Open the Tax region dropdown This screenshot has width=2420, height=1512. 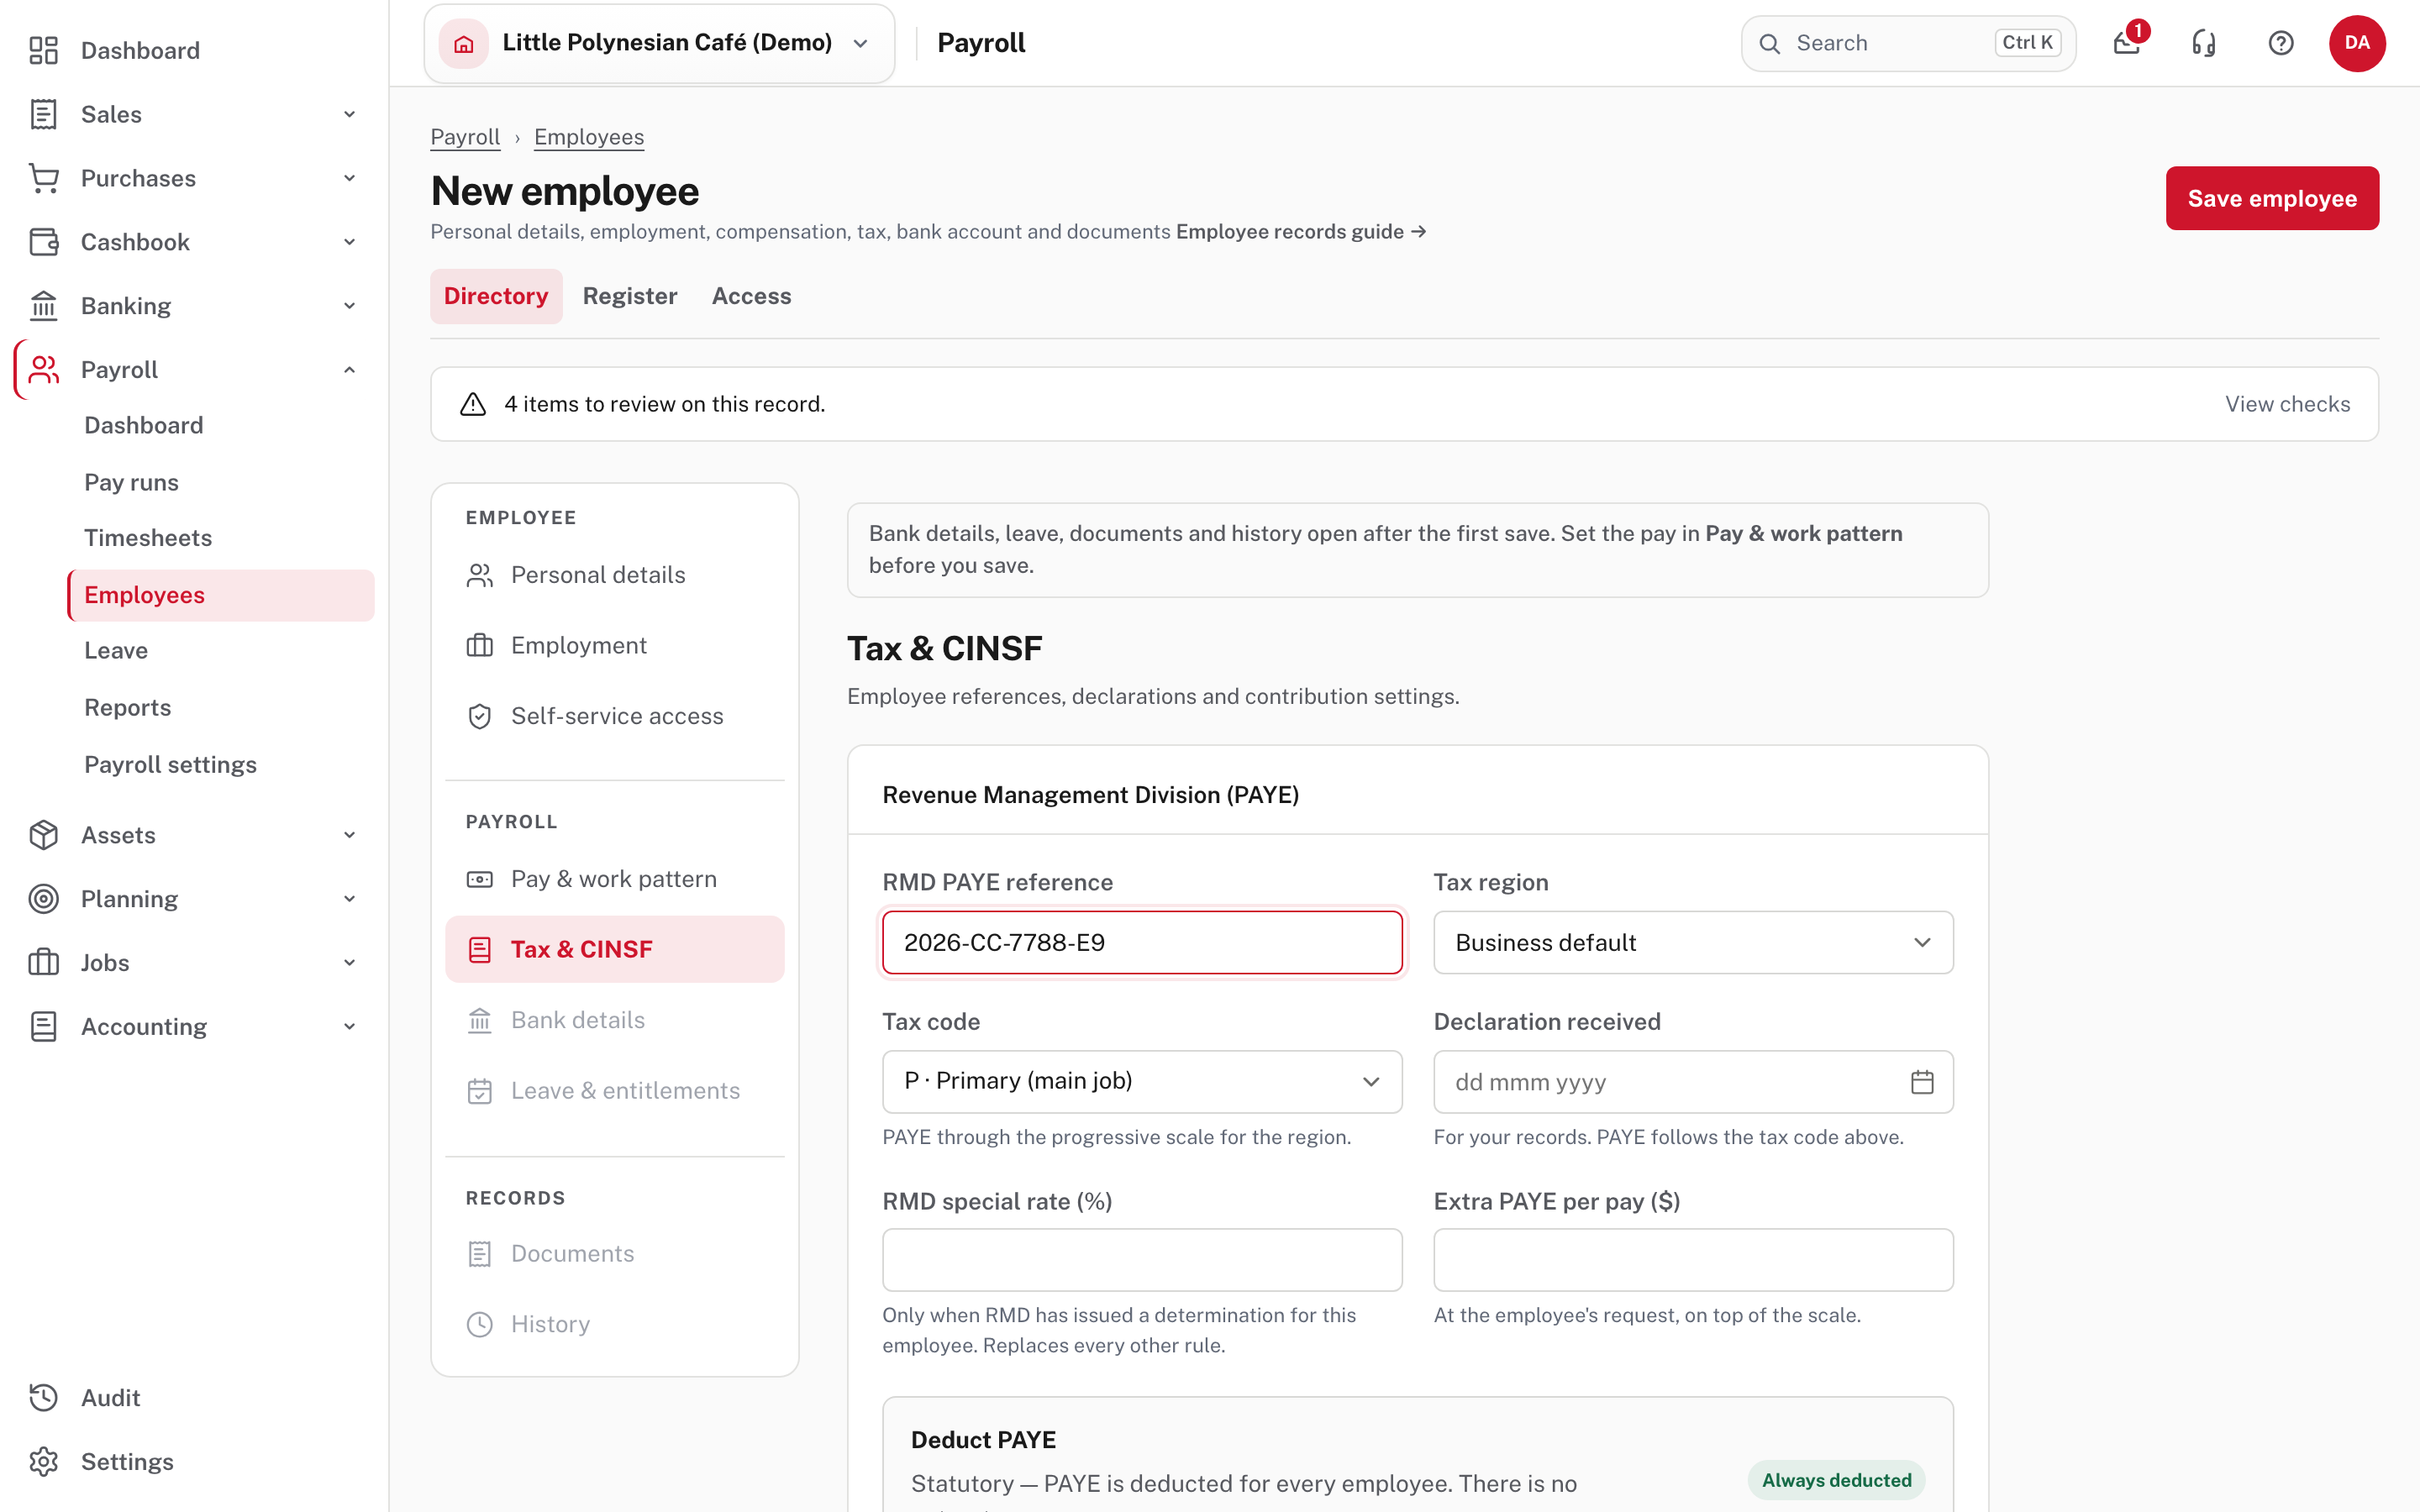pyautogui.click(x=1693, y=942)
